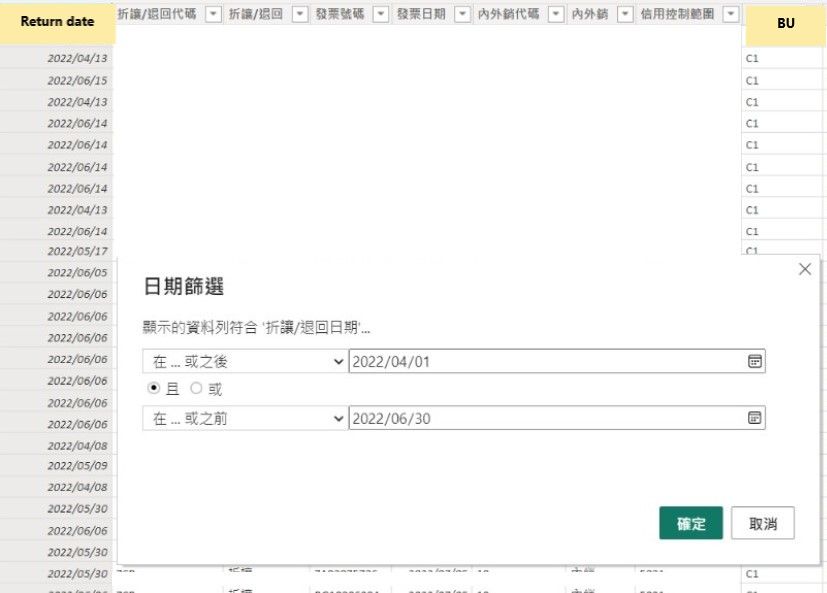Select the 內外銷 column header text
This screenshot has width=827, height=593.
(590, 14)
